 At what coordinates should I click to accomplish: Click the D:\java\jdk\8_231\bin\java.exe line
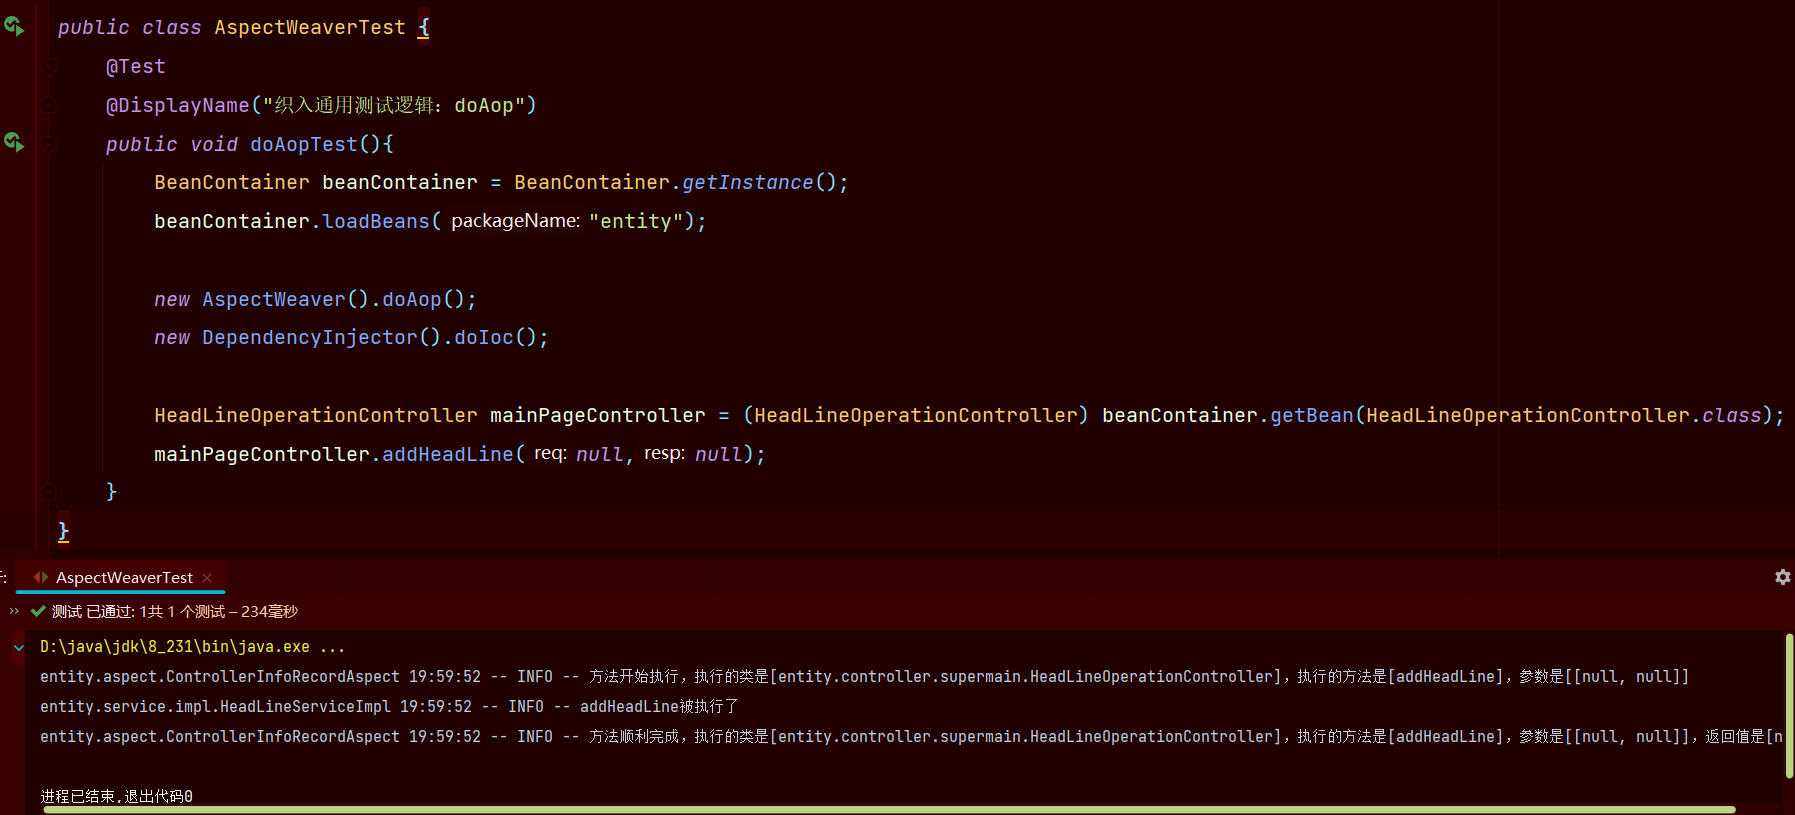click(192, 647)
